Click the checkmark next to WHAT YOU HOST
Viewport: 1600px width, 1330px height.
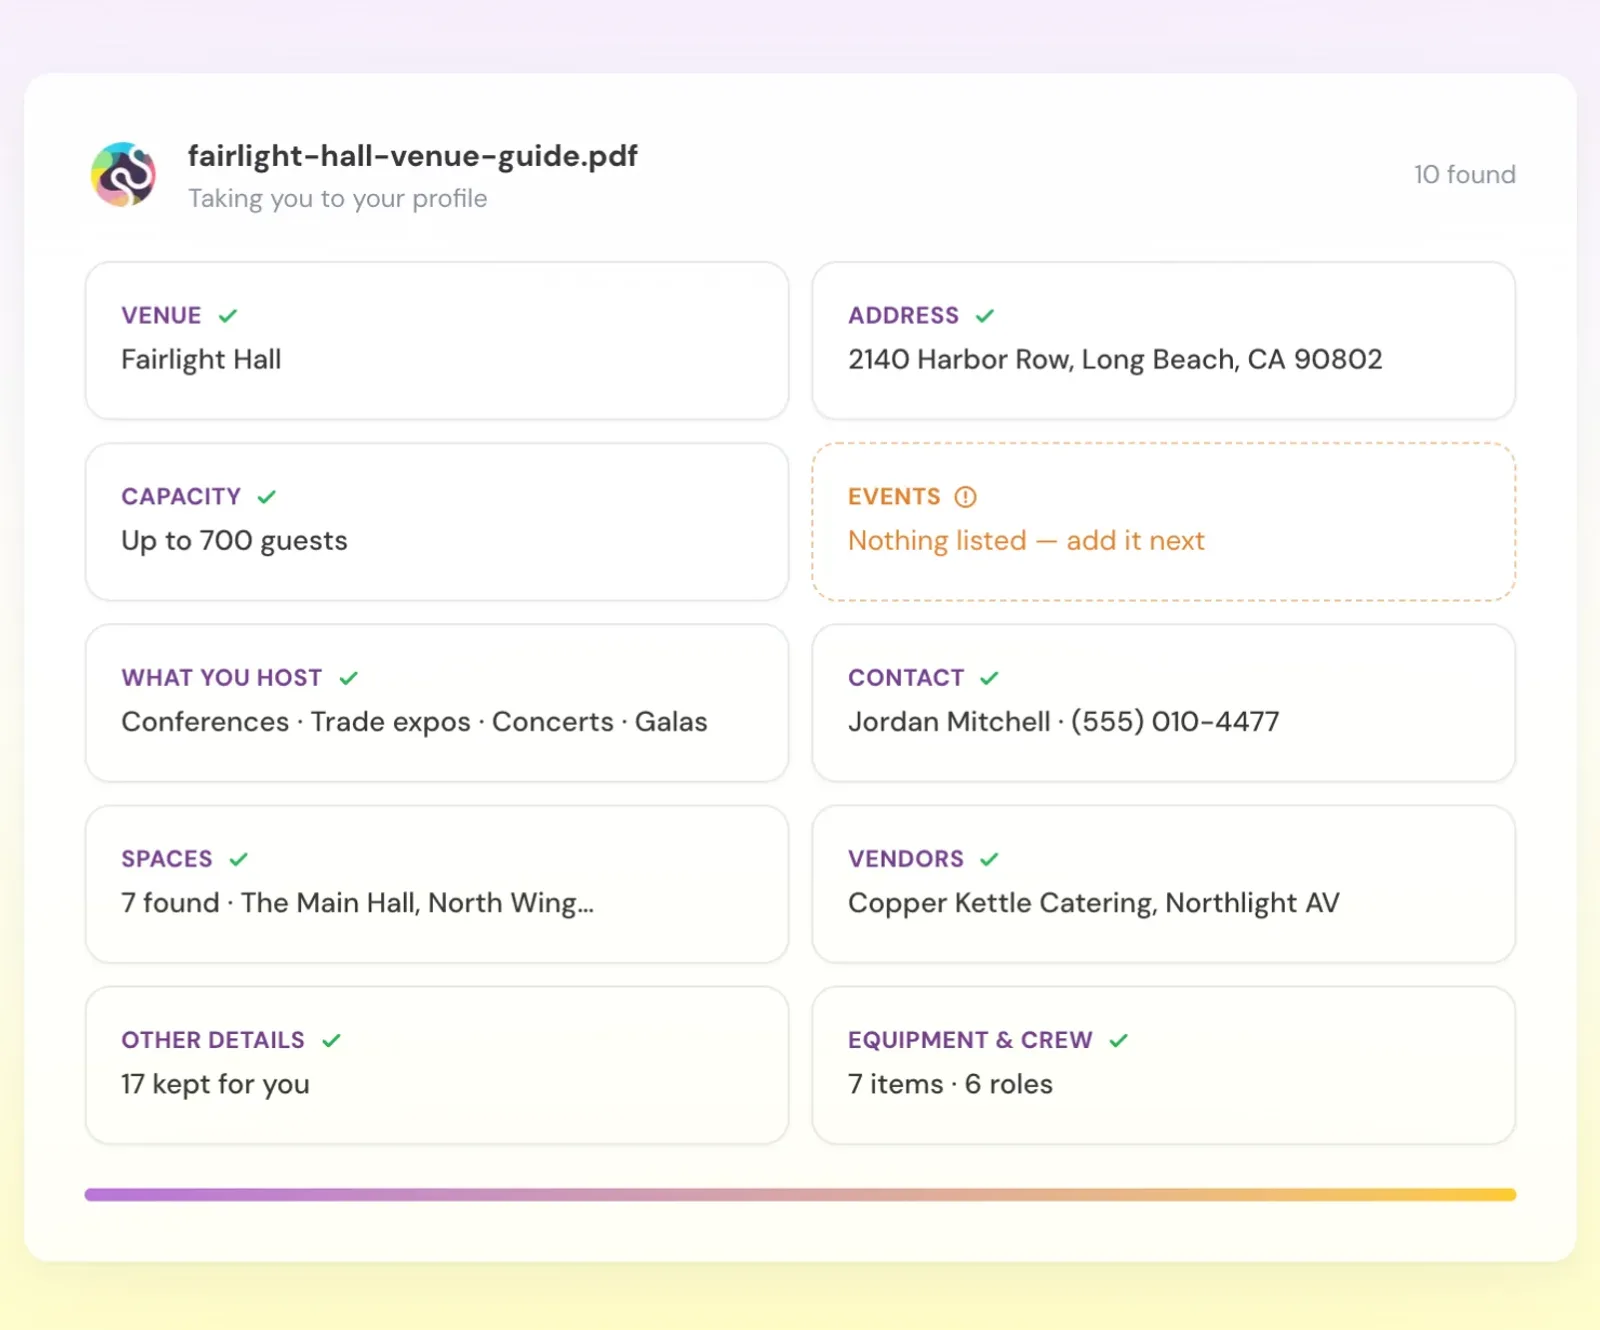pos(348,678)
